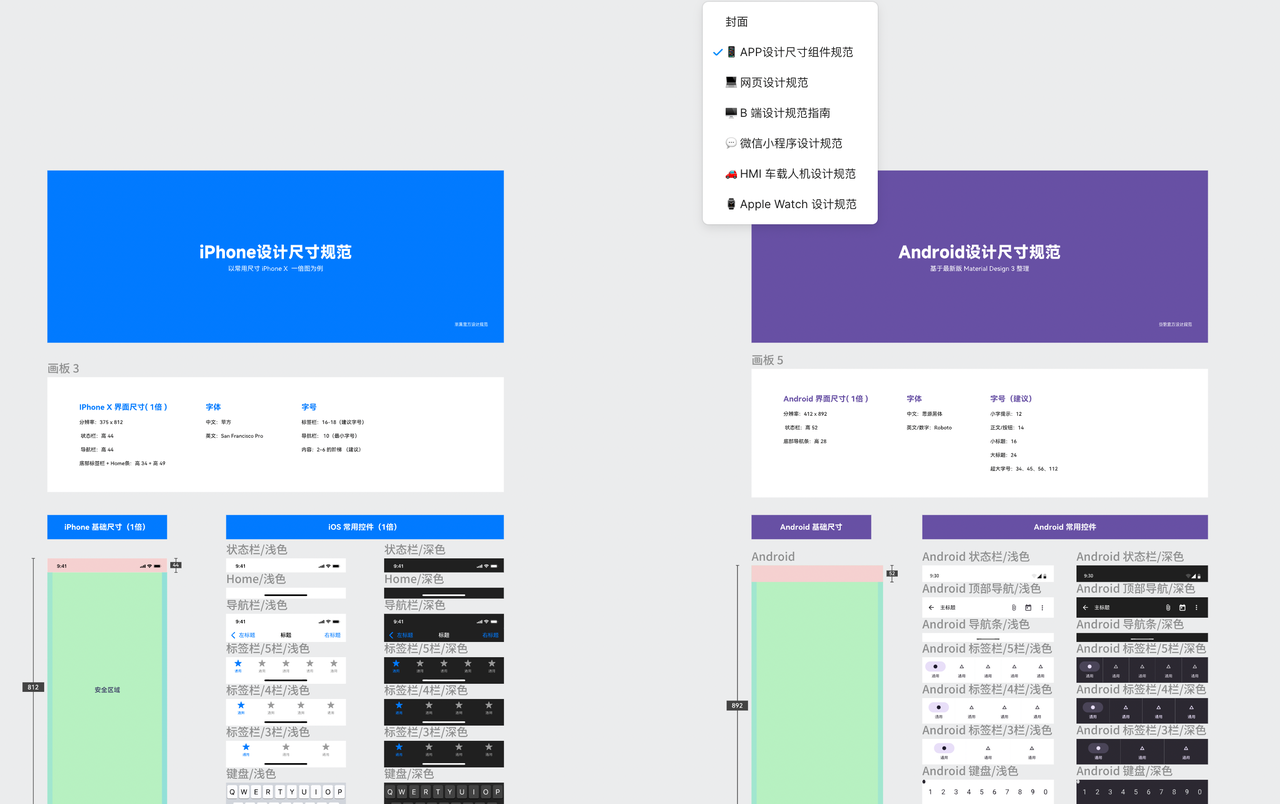The height and width of the screenshot is (804, 1280).
Task: Click the back arrow in Android 顶部导航/浅色
Action: pos(931,607)
